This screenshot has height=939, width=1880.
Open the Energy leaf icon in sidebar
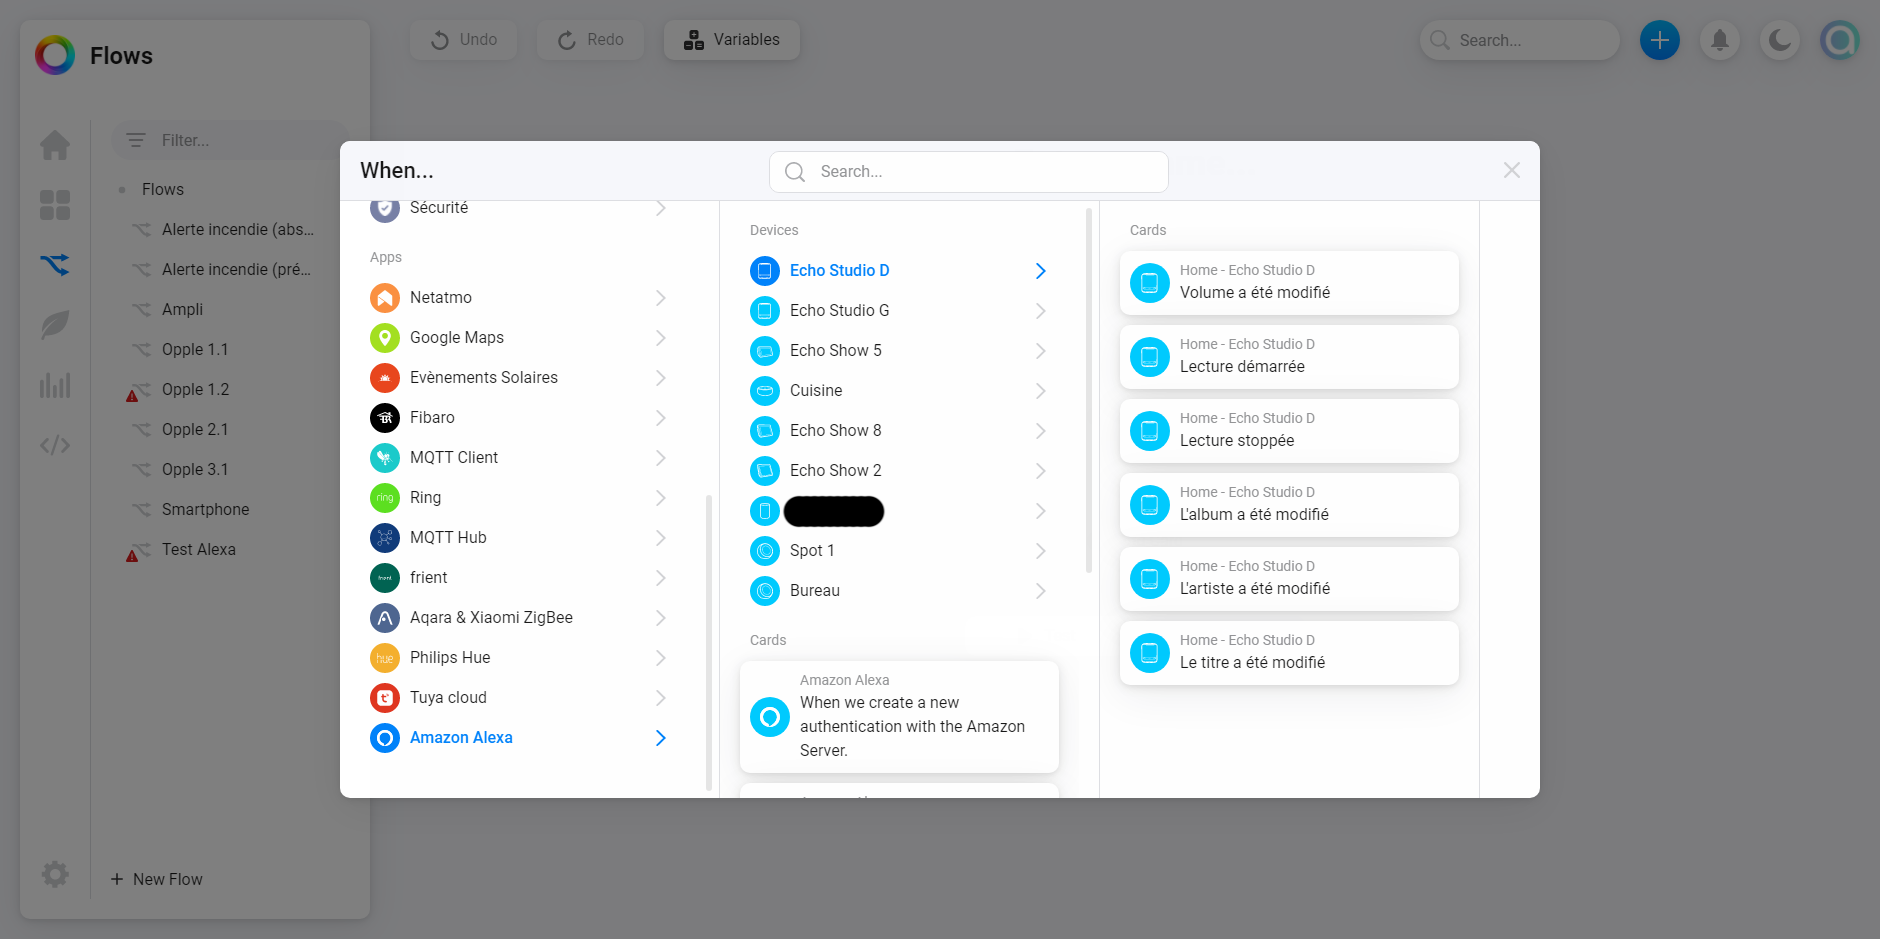(x=55, y=325)
